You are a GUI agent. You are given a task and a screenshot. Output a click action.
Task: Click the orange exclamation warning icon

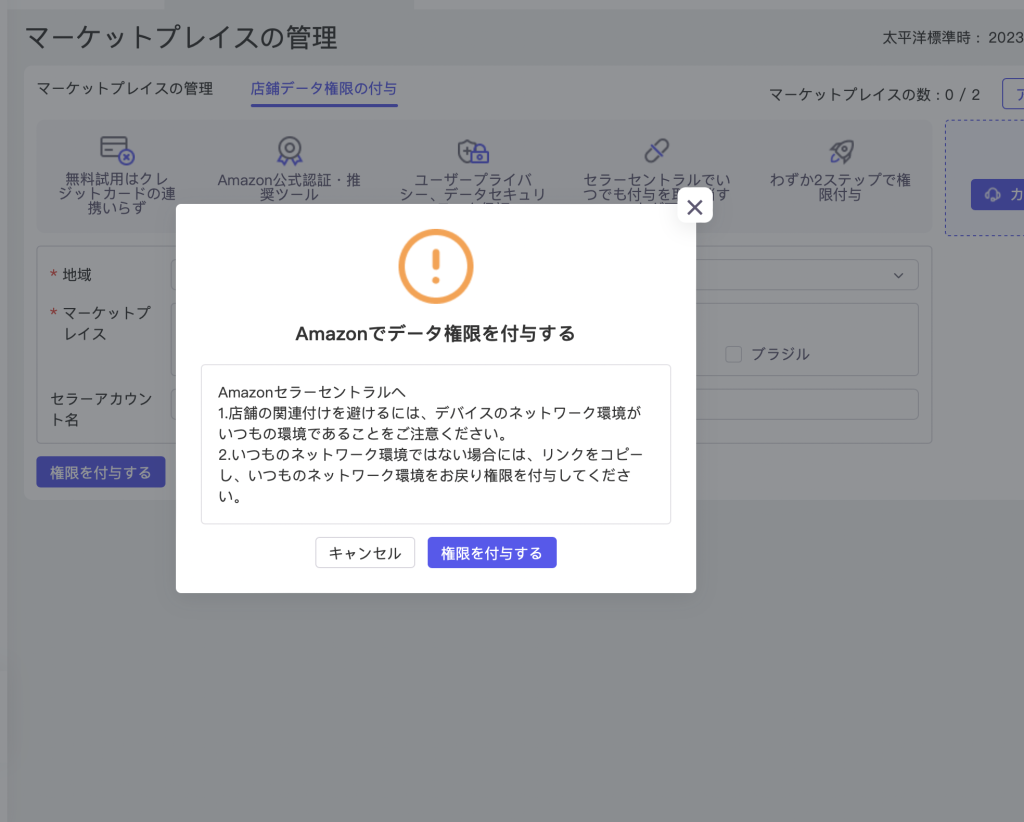pyautogui.click(x=435, y=266)
